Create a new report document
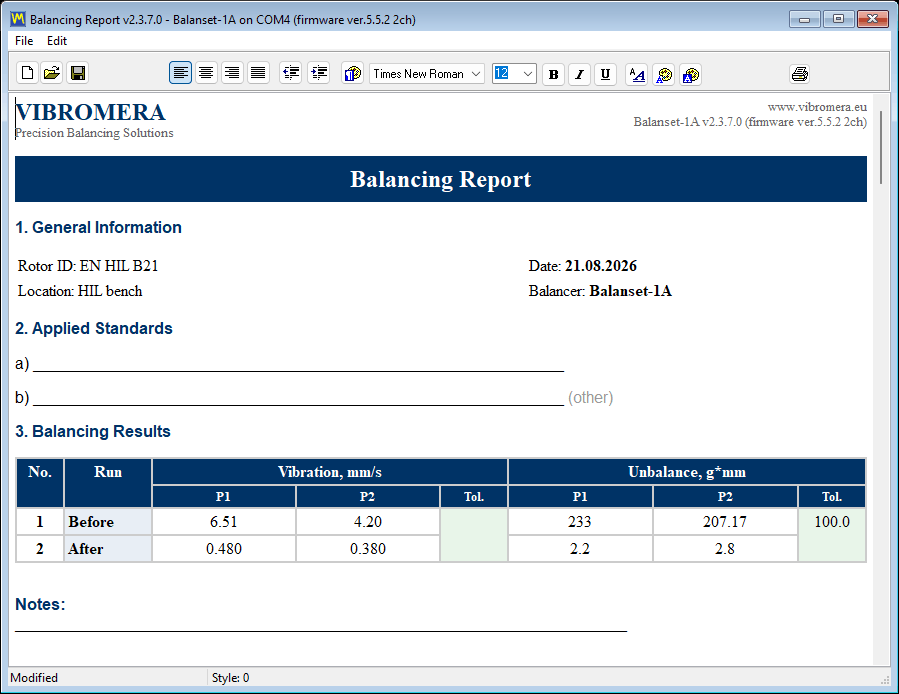Image resolution: width=899 pixels, height=694 pixels. tap(27, 73)
